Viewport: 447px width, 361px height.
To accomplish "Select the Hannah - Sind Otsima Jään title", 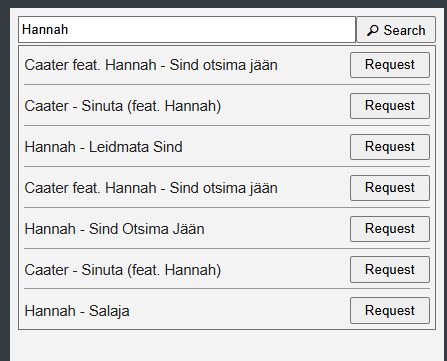I will click(114, 229).
